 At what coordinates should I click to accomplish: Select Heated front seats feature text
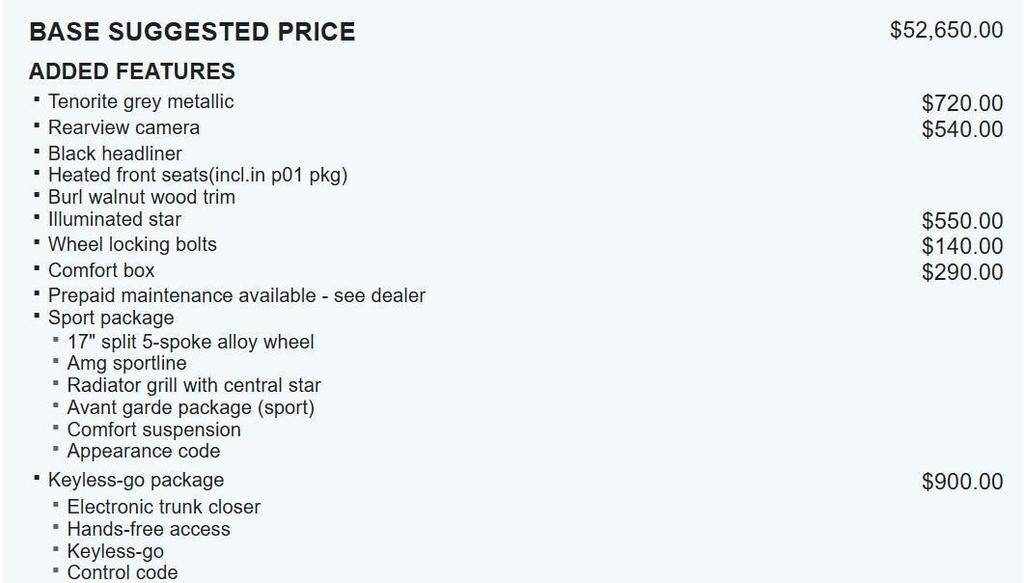click(x=197, y=176)
